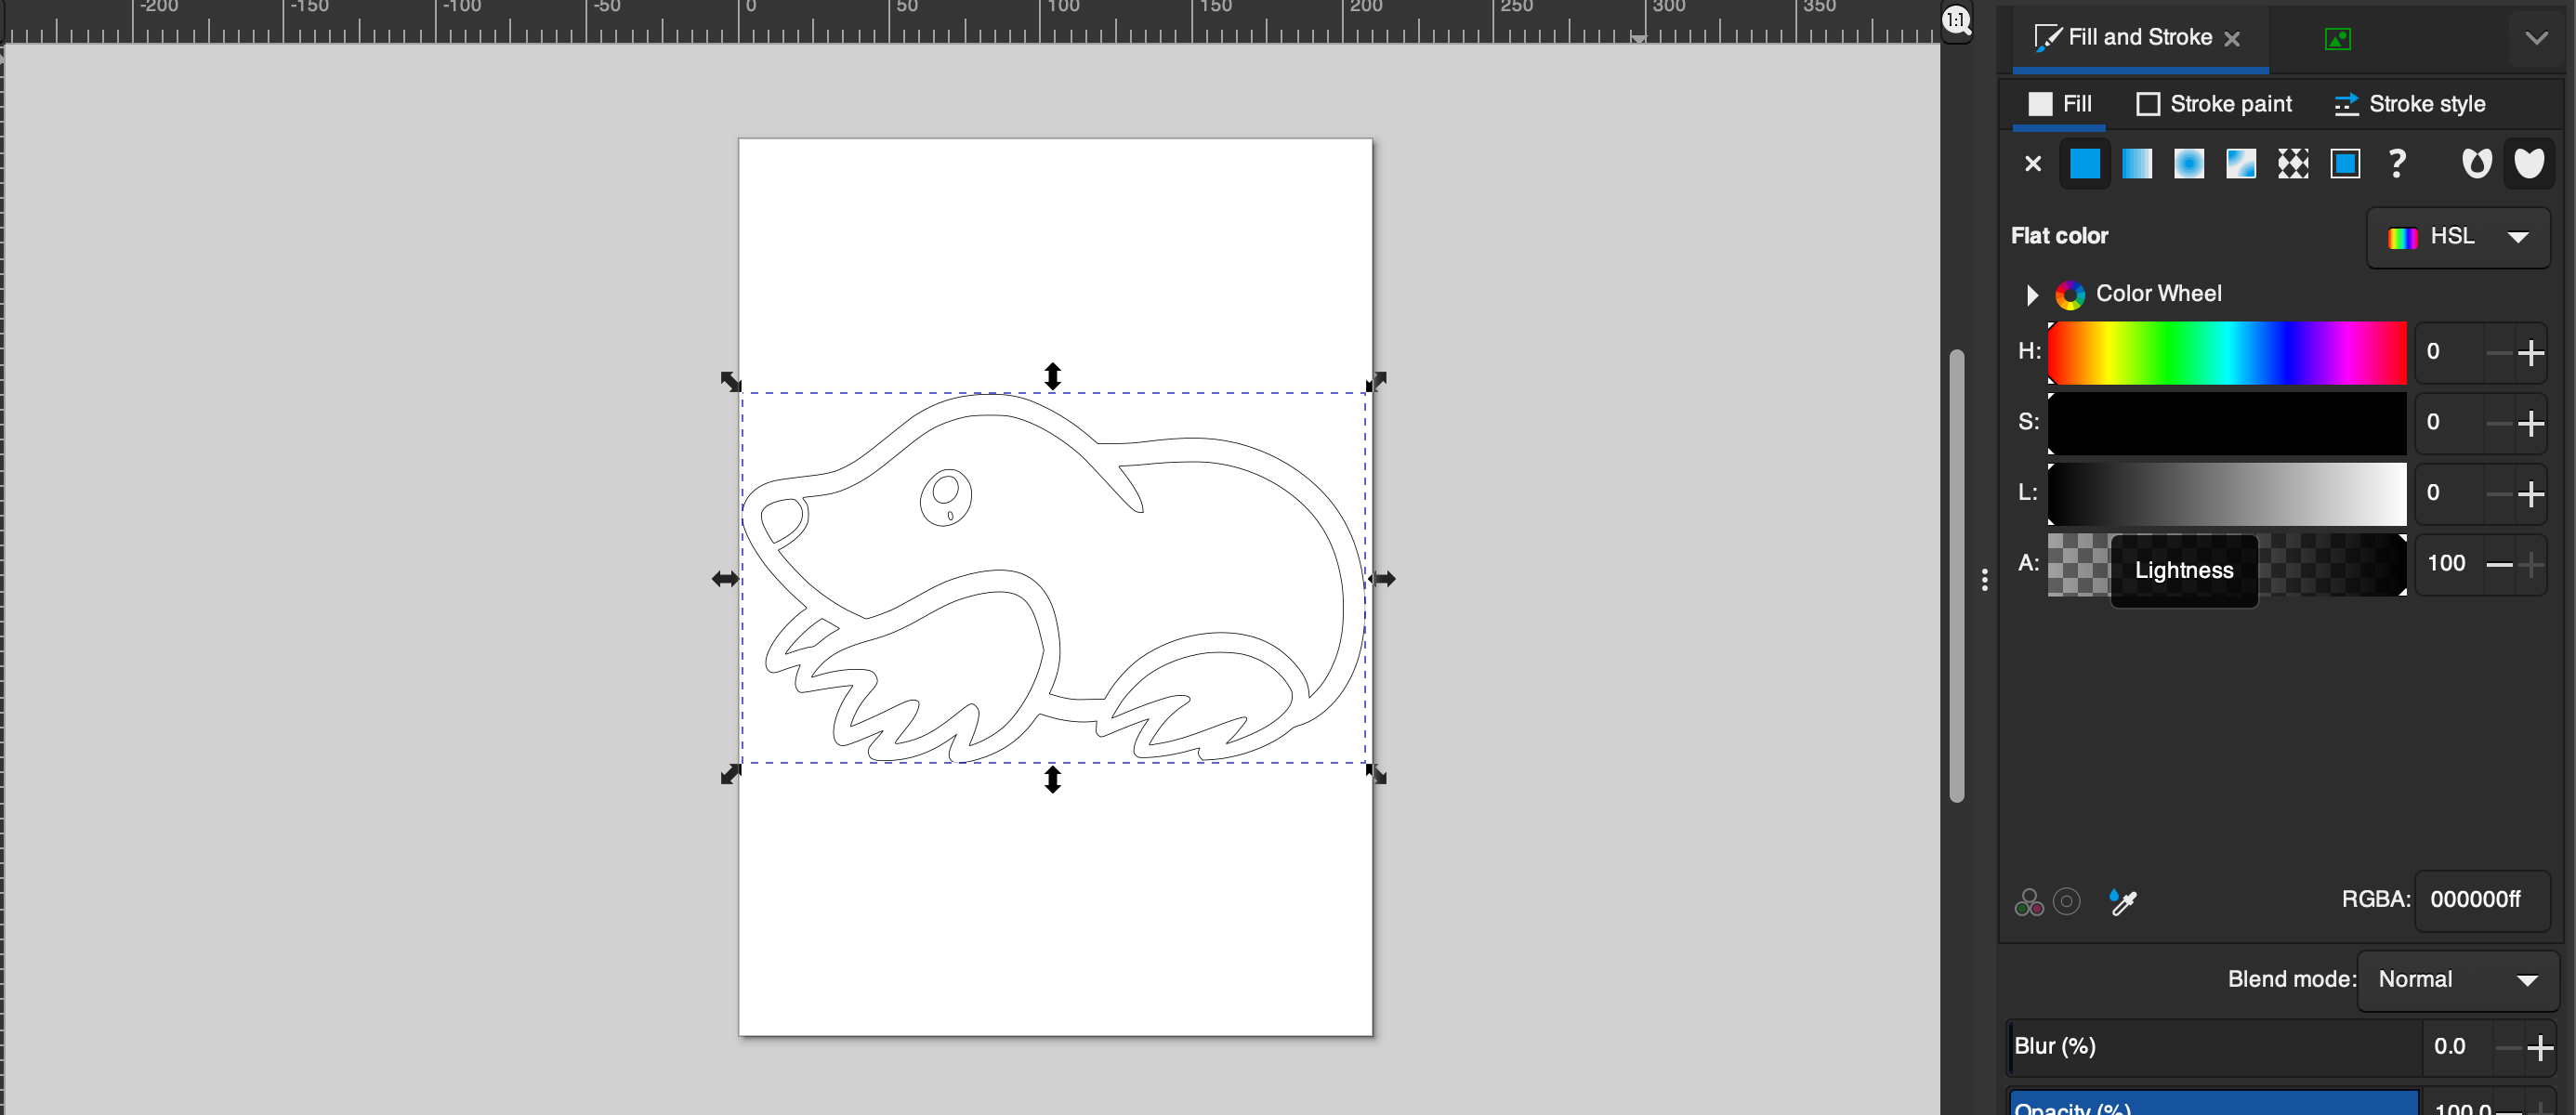The image size is (2576, 1115).
Task: Choose the Radial gradient paint icon
Action: pos(2189,164)
